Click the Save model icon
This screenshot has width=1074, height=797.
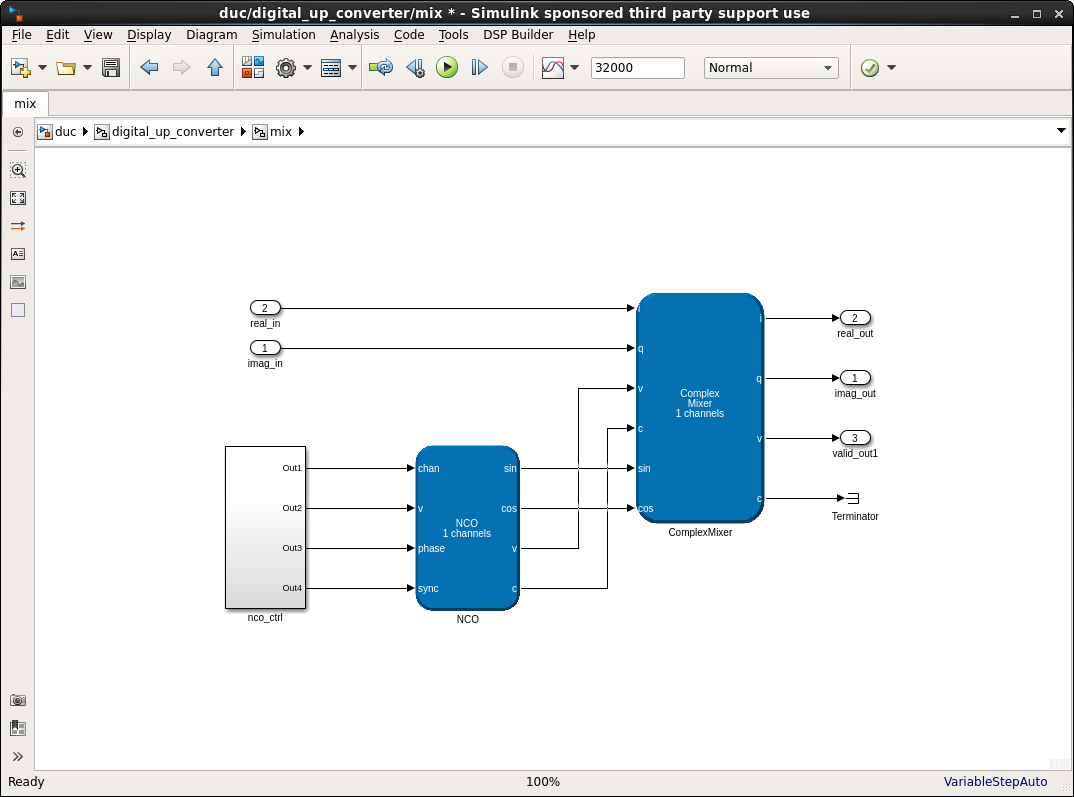pyautogui.click(x=111, y=68)
